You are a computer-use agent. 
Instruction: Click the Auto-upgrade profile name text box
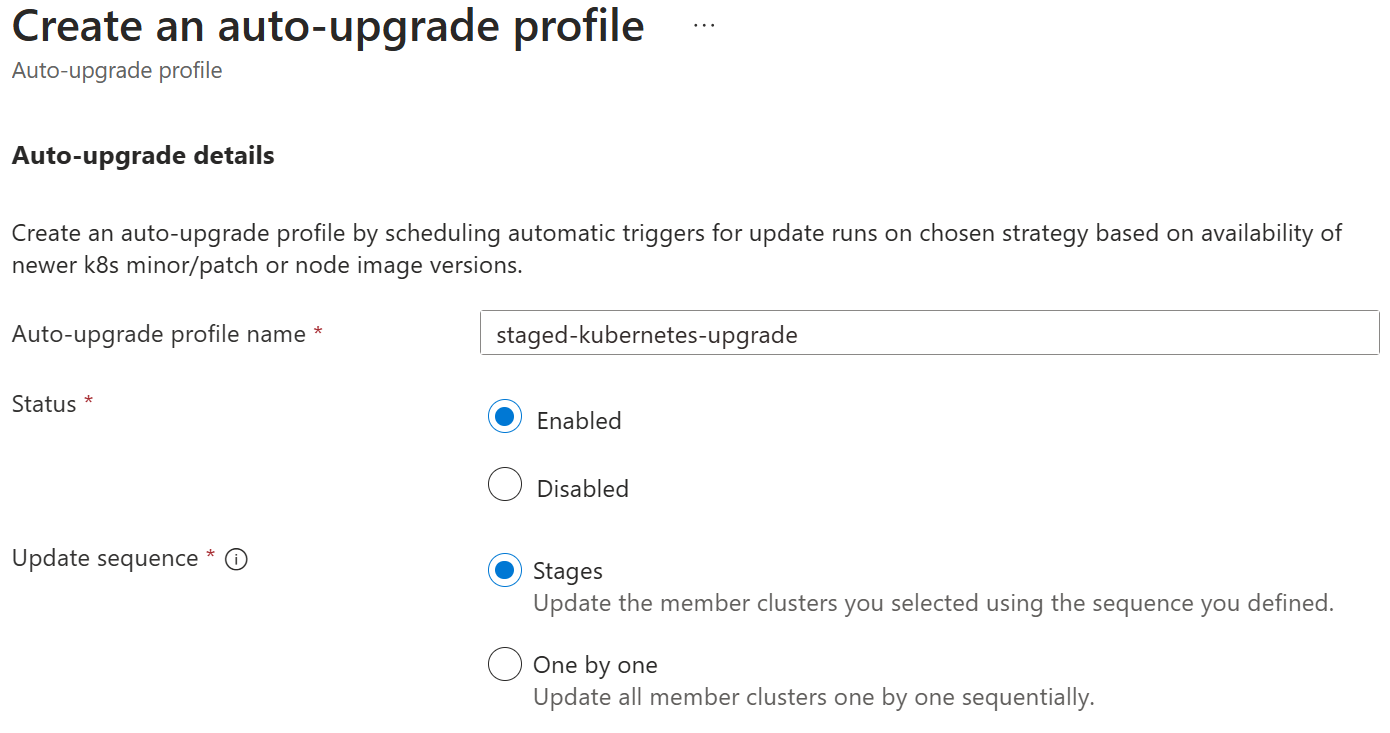pyautogui.click(x=929, y=334)
